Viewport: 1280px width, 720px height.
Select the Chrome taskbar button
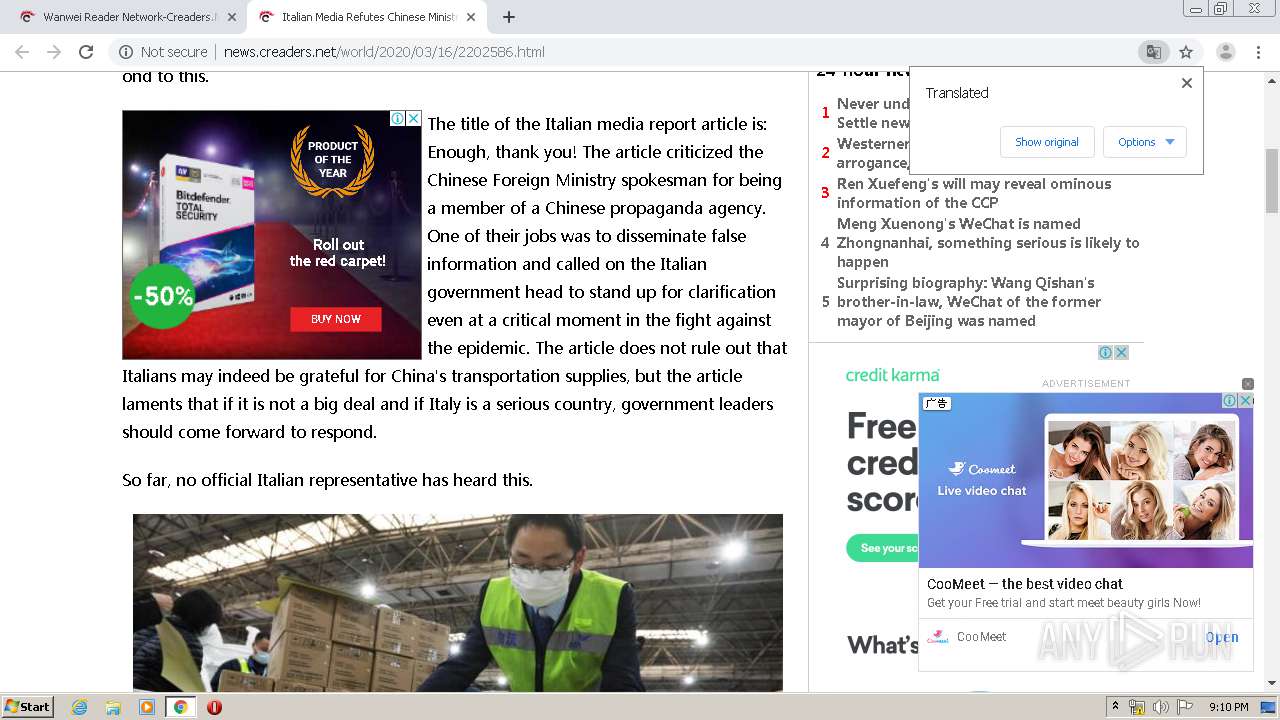pyautogui.click(x=180, y=707)
